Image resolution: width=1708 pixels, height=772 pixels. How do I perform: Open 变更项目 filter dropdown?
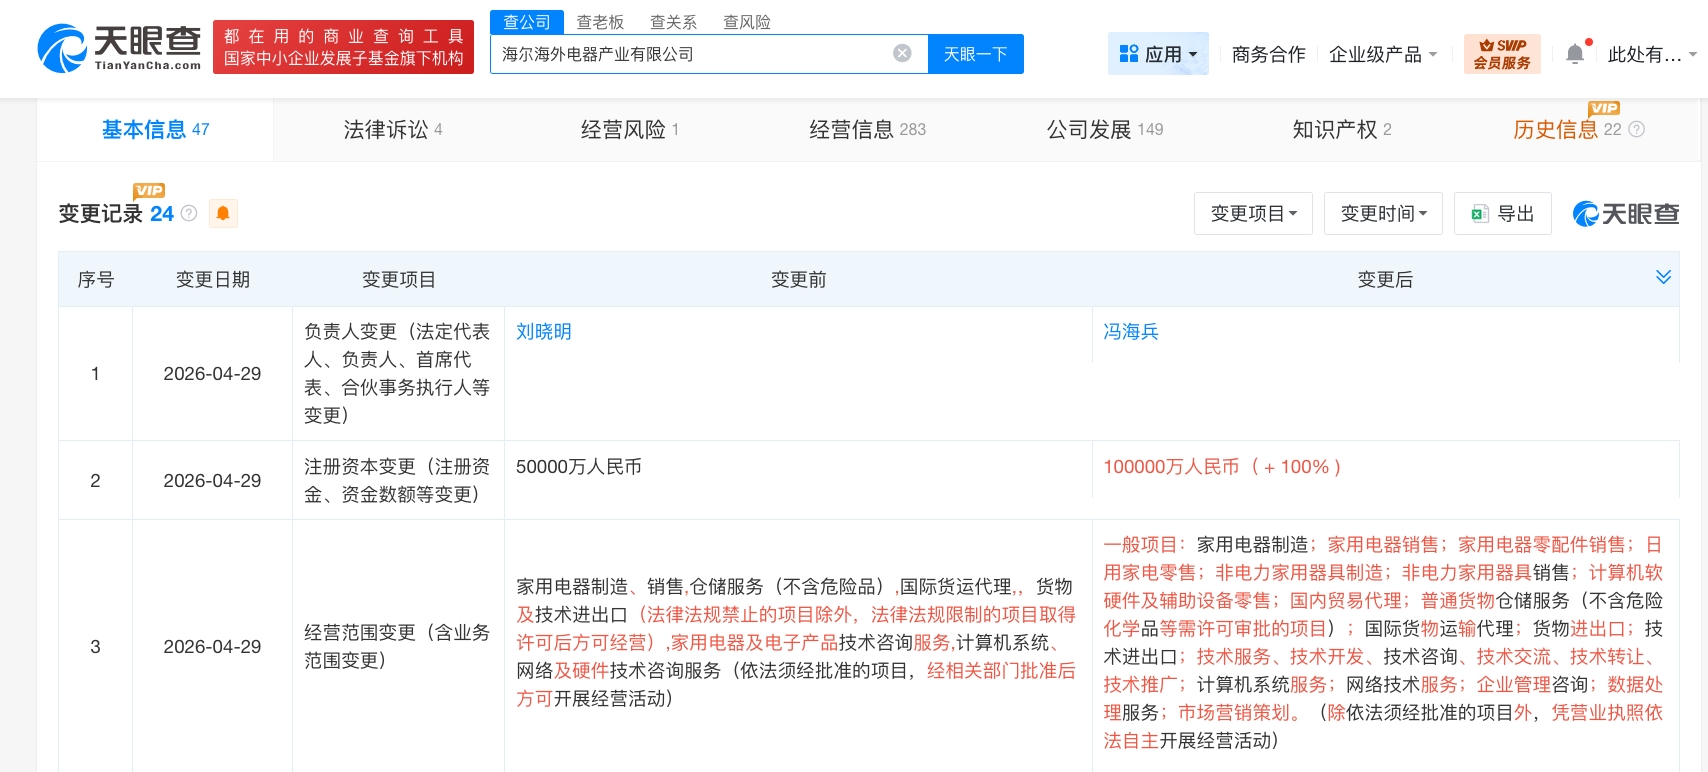pos(1253,213)
